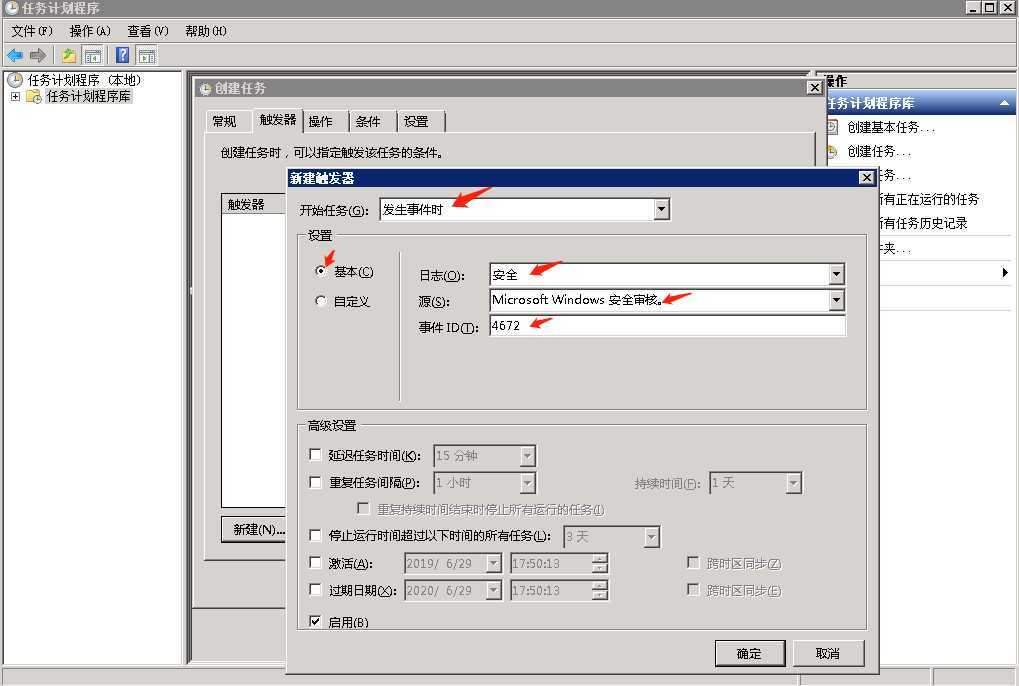Switch to the 触发器 tab
Viewport: 1019px width, 686px height.
pos(277,120)
